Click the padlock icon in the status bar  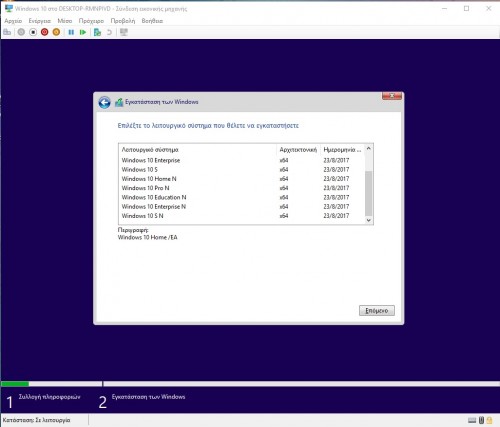(x=489, y=420)
